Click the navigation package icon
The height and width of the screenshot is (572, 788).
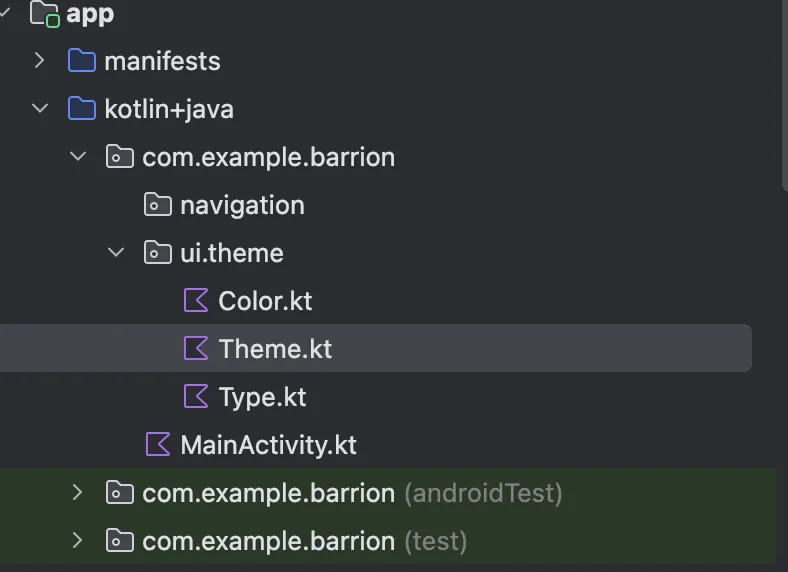[158, 205]
